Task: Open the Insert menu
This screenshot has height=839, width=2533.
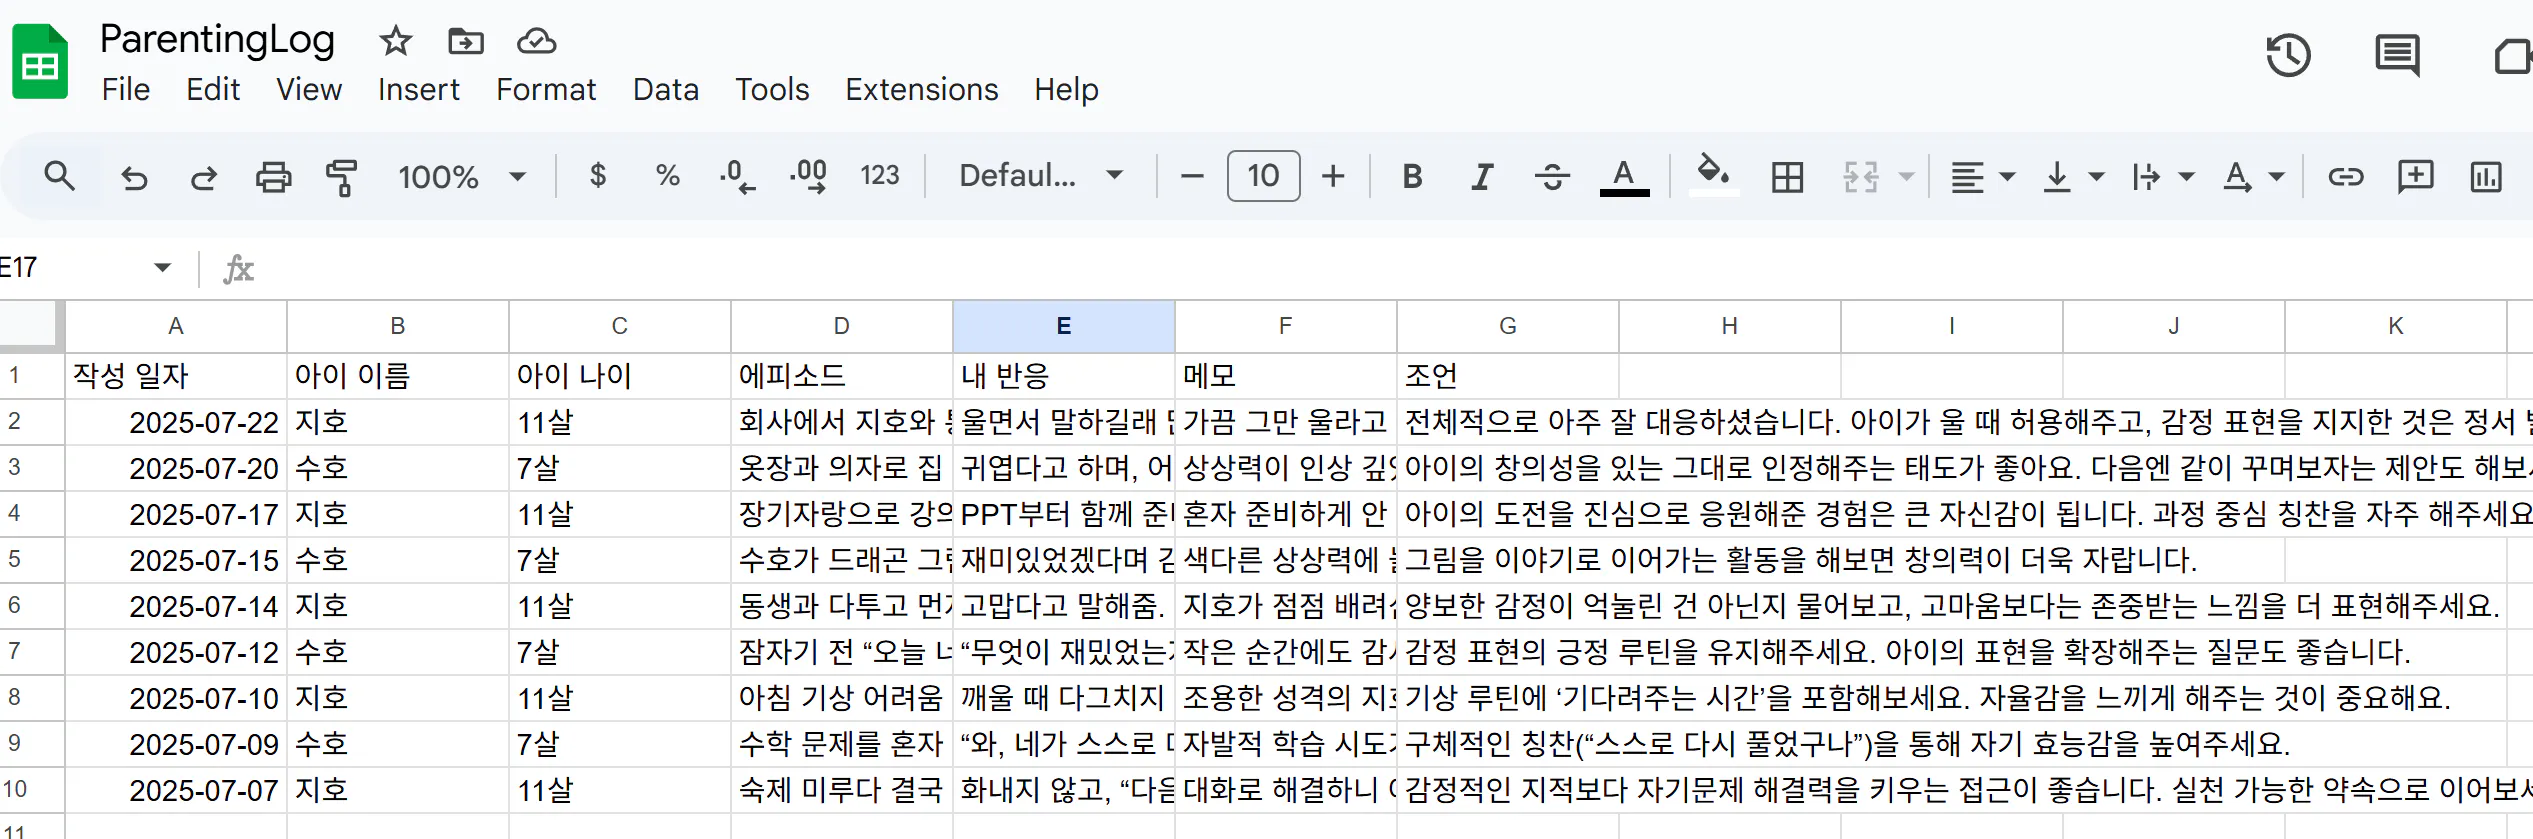Action: coord(419,89)
